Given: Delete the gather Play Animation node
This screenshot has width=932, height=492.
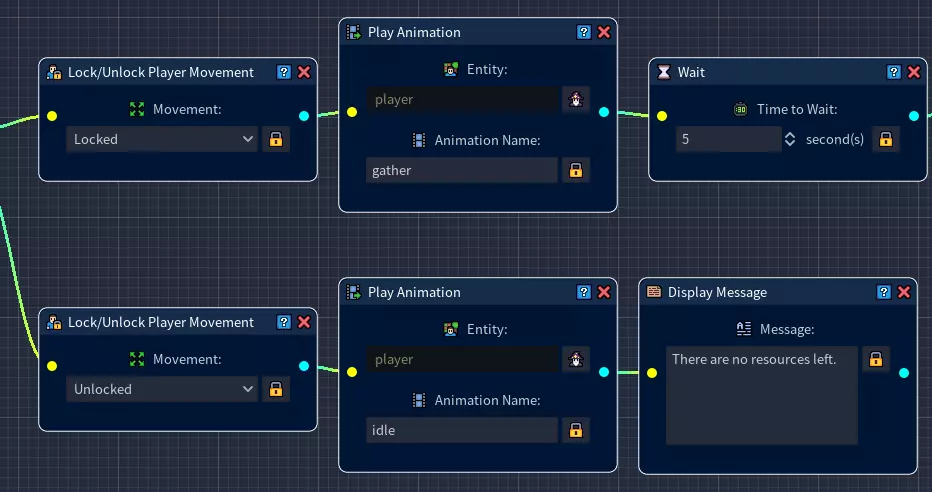Looking at the screenshot, I should coord(604,32).
